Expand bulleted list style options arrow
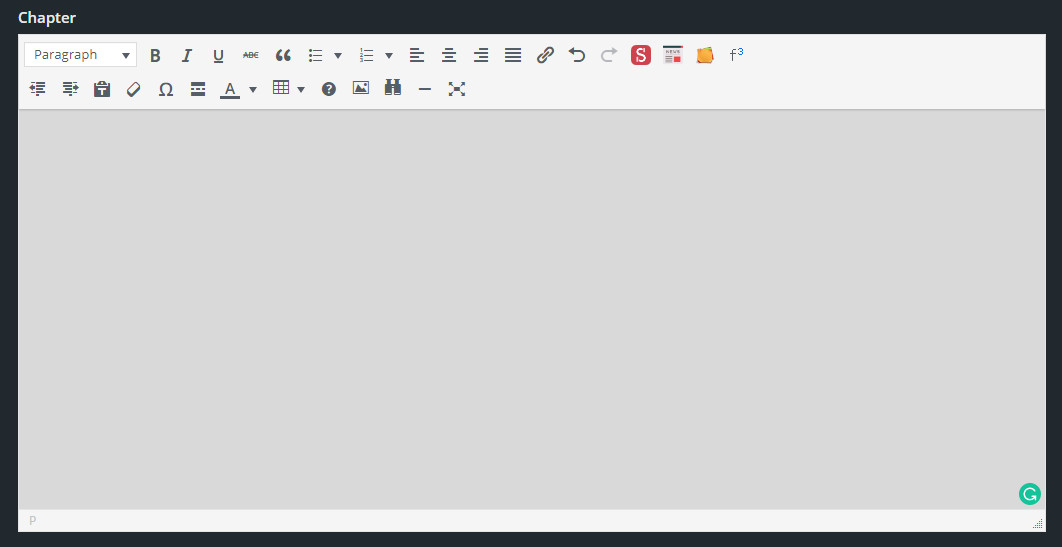Viewport: 1062px width, 547px height. pos(338,56)
